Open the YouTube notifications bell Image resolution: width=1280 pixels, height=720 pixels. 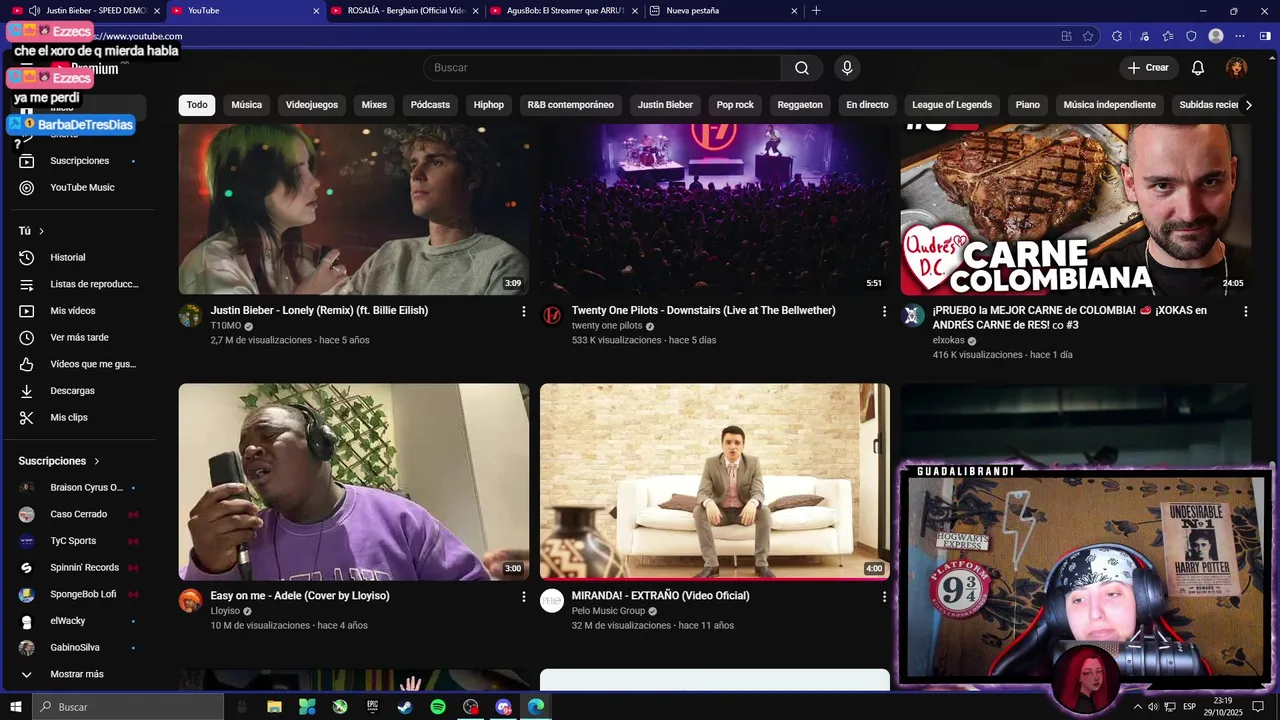click(x=1197, y=68)
